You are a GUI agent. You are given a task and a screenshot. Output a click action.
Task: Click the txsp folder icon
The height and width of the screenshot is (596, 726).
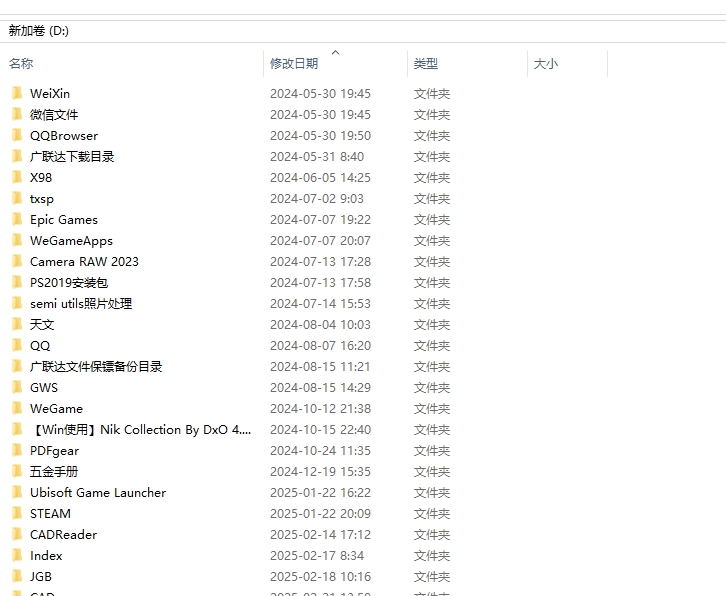(x=17, y=199)
